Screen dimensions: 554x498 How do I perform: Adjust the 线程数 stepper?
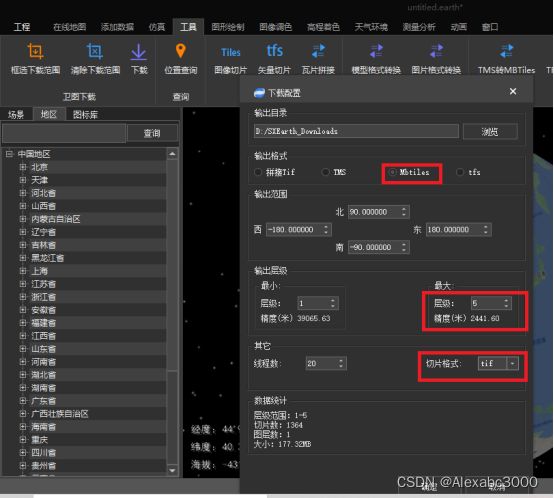click(341, 363)
